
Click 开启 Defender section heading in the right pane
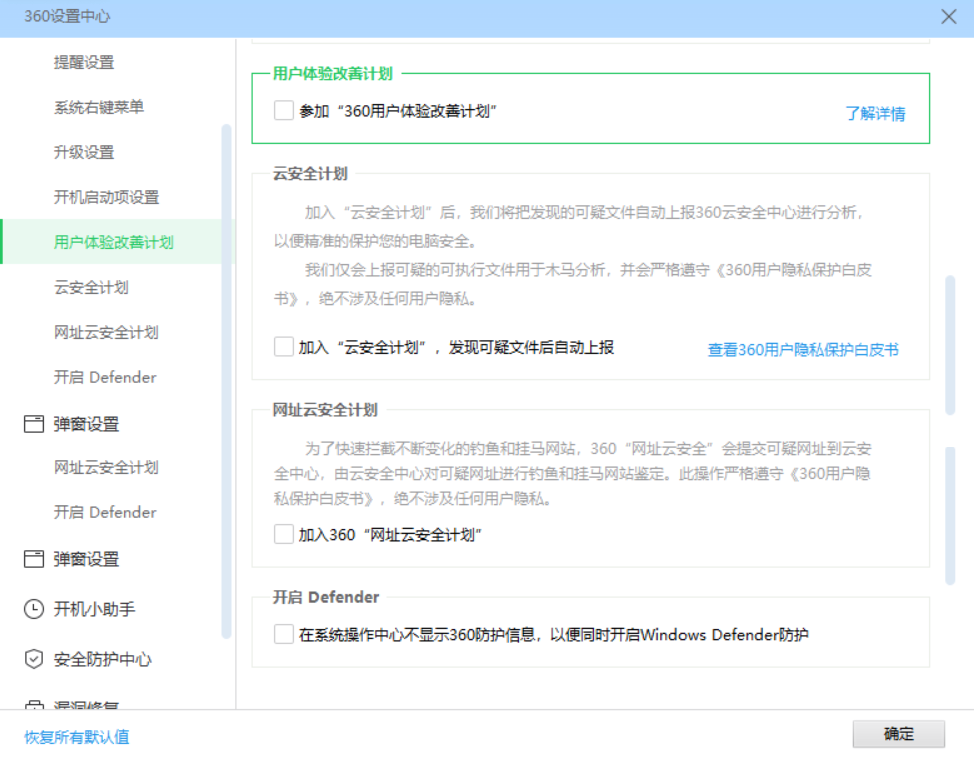pos(326,597)
